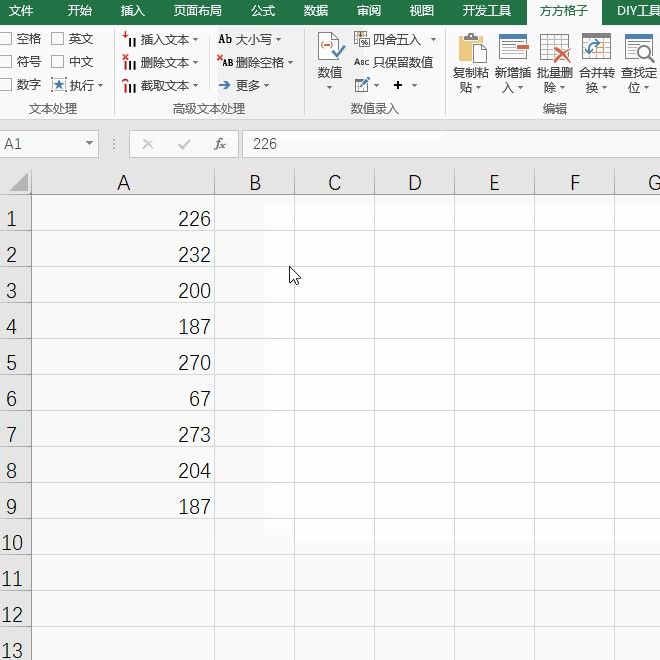The image size is (660, 660).
Task: Click the 只保留数值 ABC icon
Action: [362, 62]
